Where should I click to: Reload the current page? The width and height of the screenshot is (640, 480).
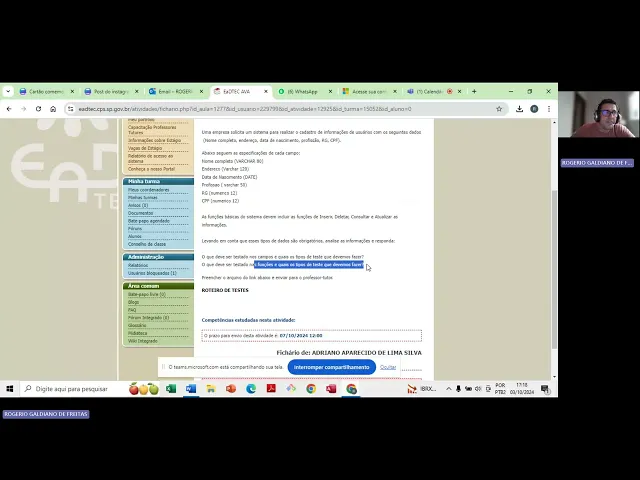38,109
